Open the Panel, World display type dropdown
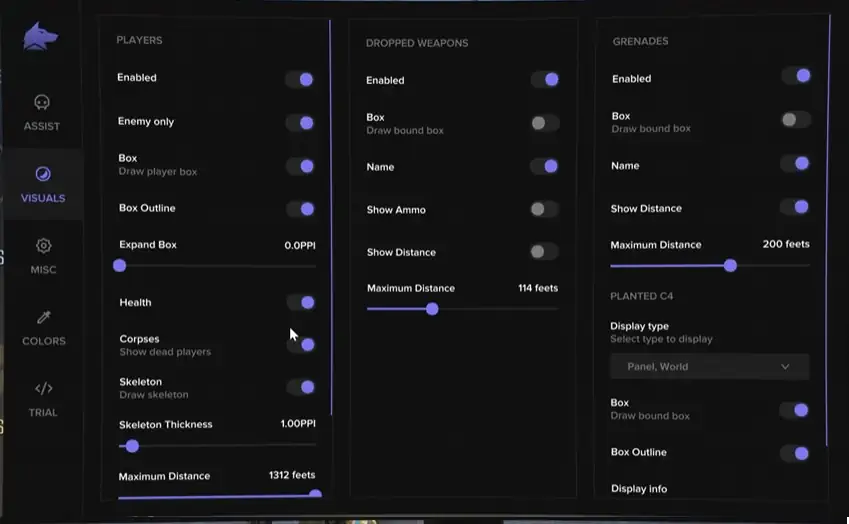Image resolution: width=849 pixels, height=524 pixels. tap(709, 366)
